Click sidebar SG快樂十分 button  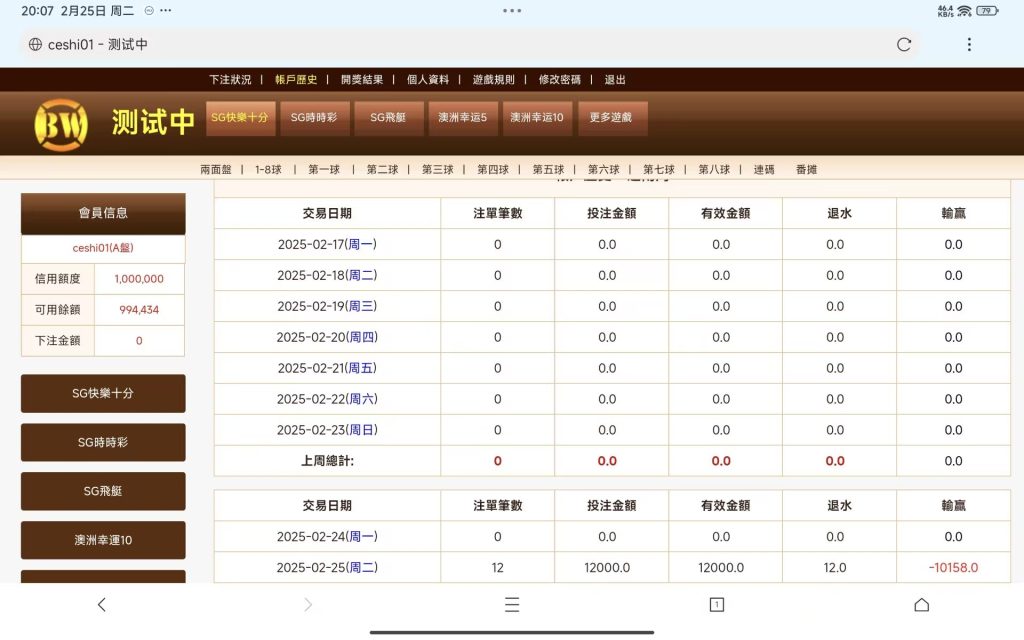point(103,393)
